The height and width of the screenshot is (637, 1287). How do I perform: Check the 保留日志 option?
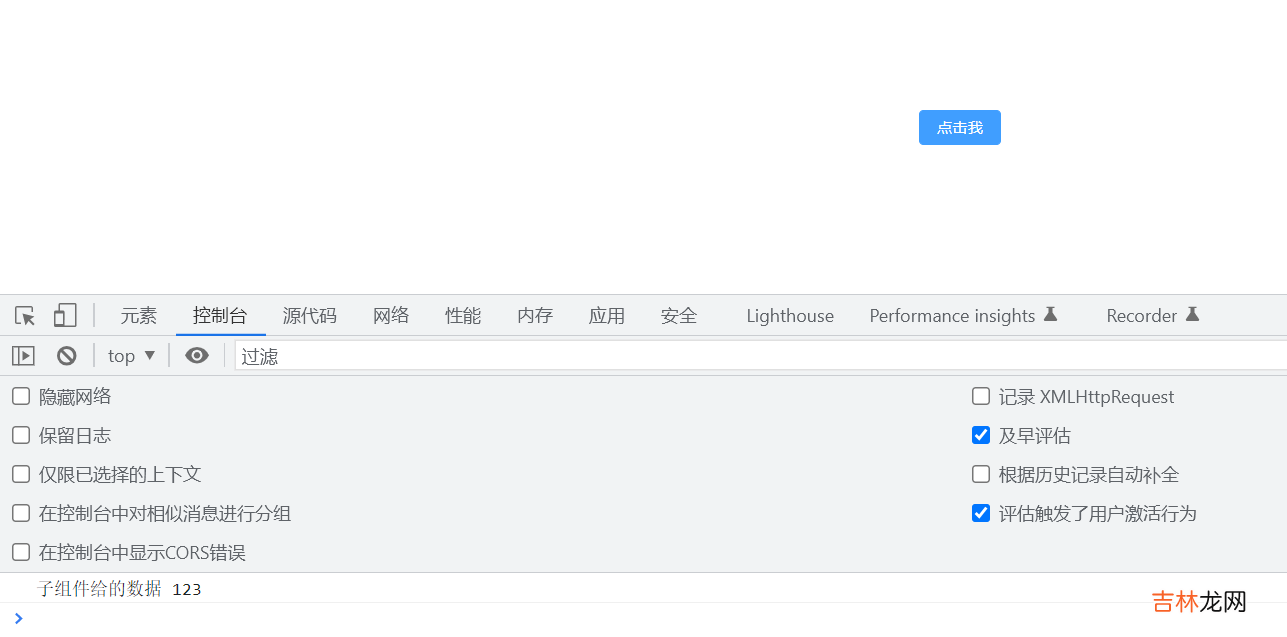click(21, 436)
